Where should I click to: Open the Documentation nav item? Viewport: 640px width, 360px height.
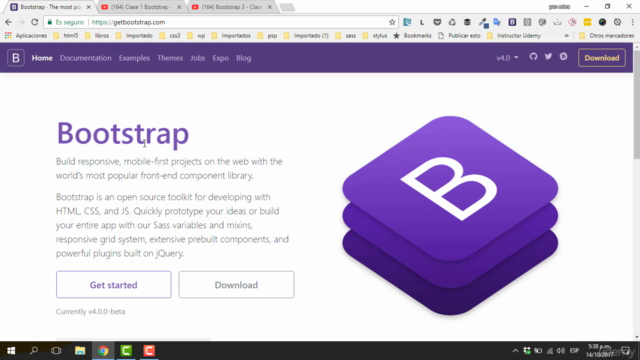pyautogui.click(x=86, y=58)
